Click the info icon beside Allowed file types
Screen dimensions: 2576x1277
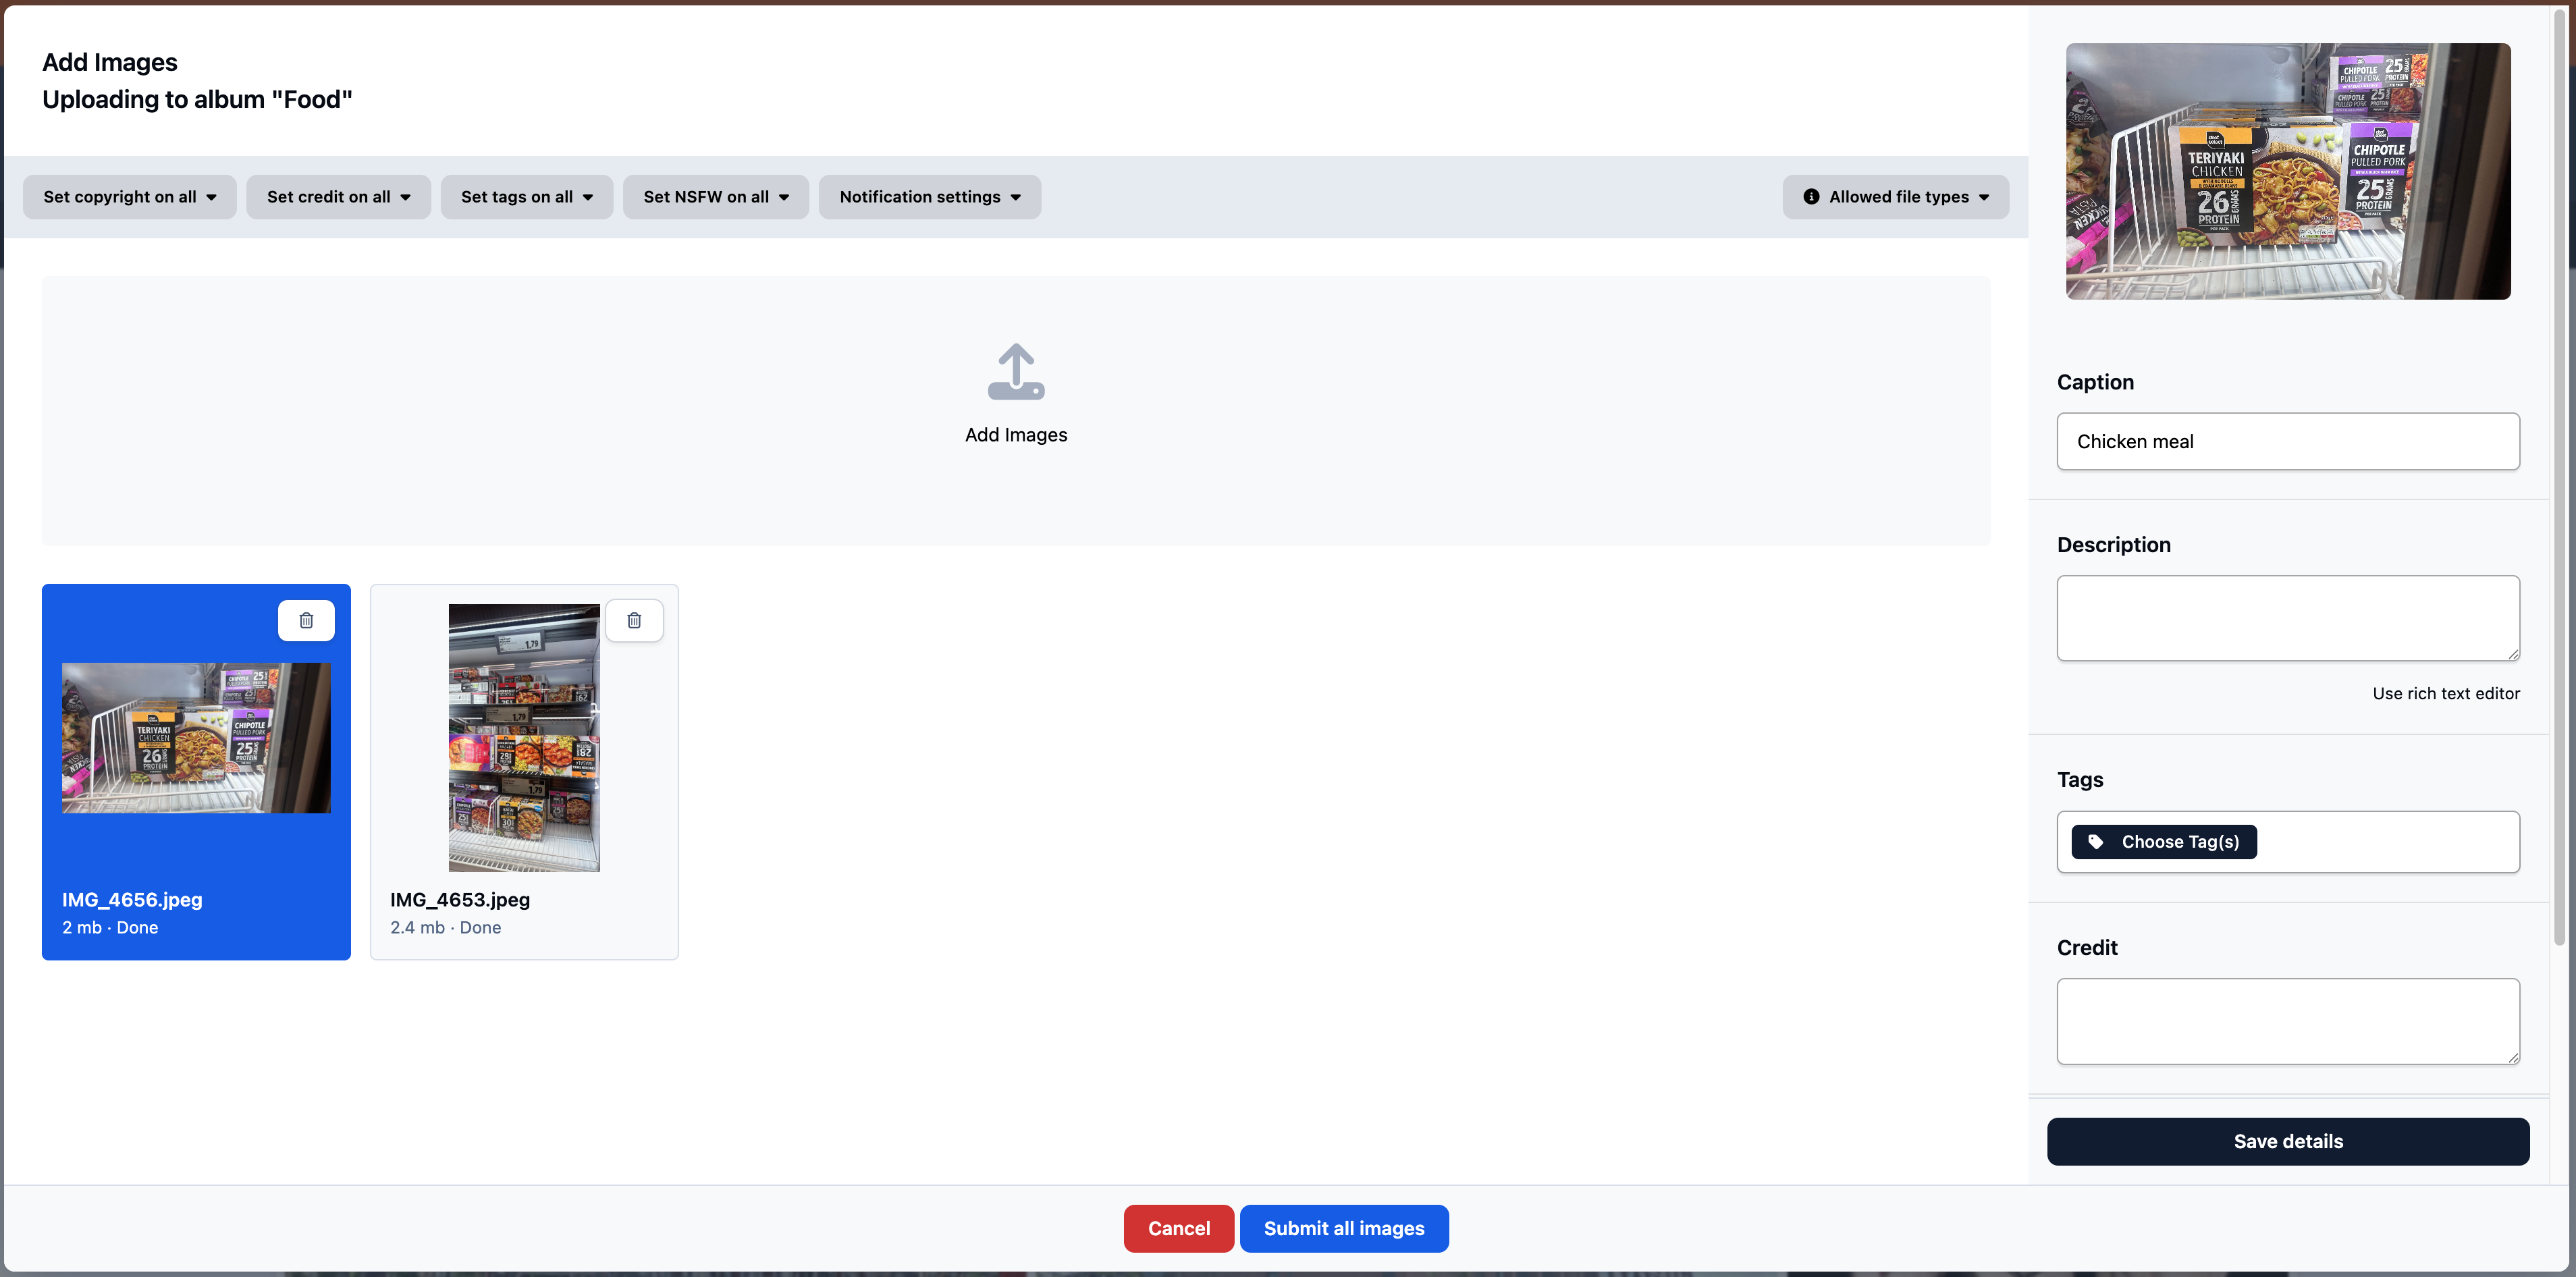pos(1811,197)
